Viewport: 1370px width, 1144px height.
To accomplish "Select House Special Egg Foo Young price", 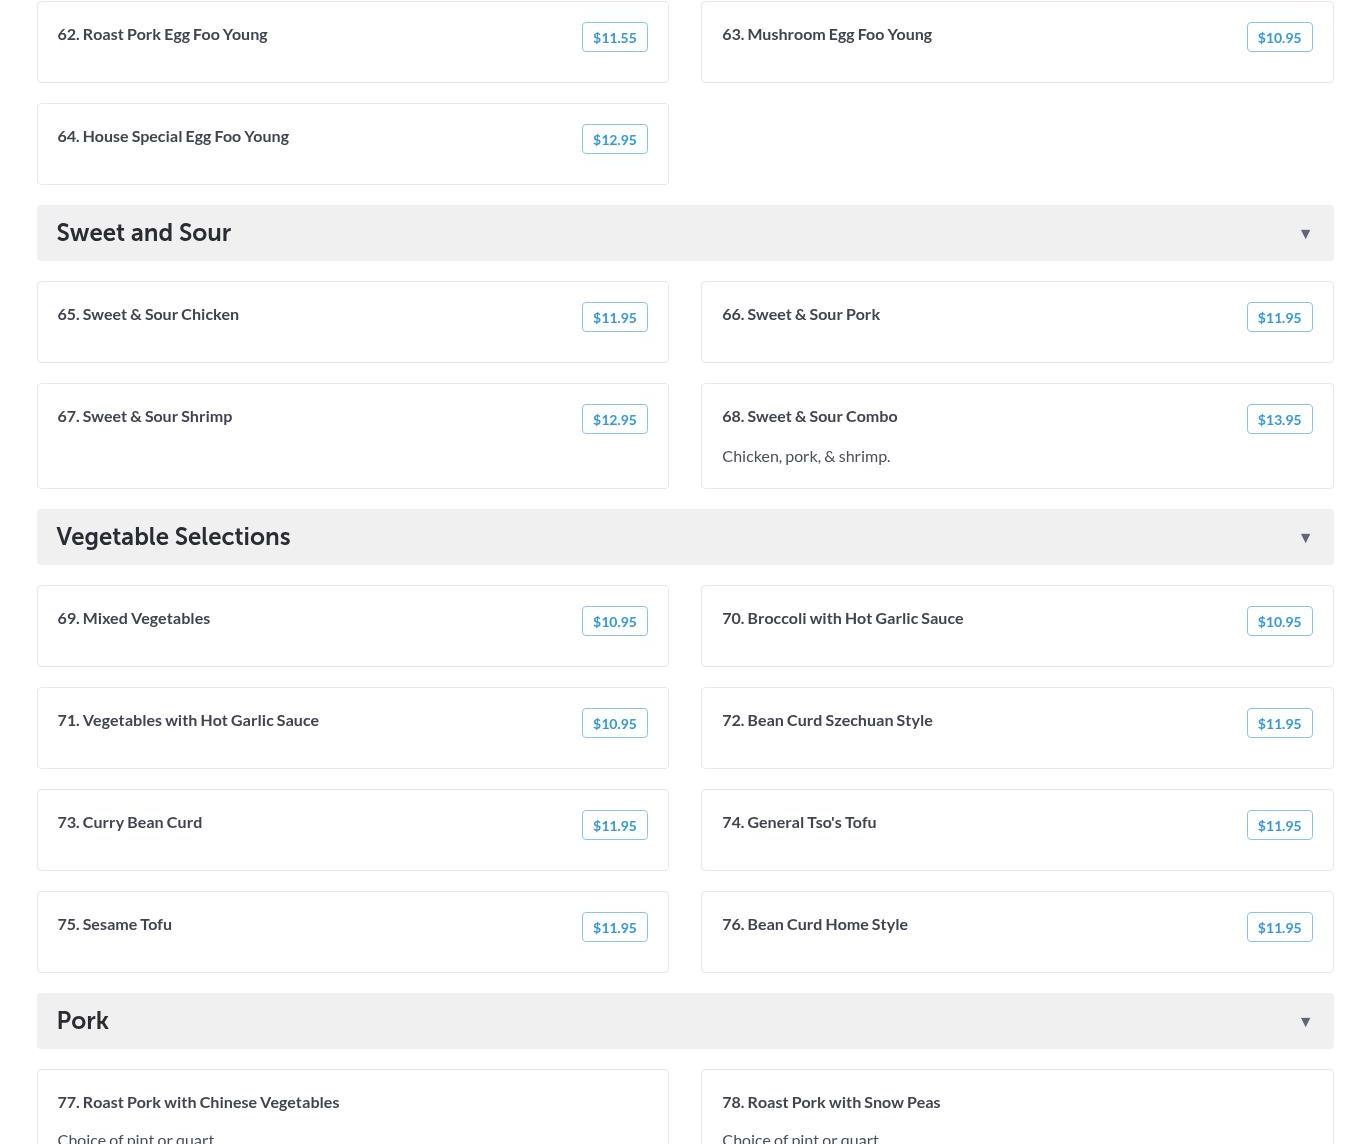I will click(614, 140).
